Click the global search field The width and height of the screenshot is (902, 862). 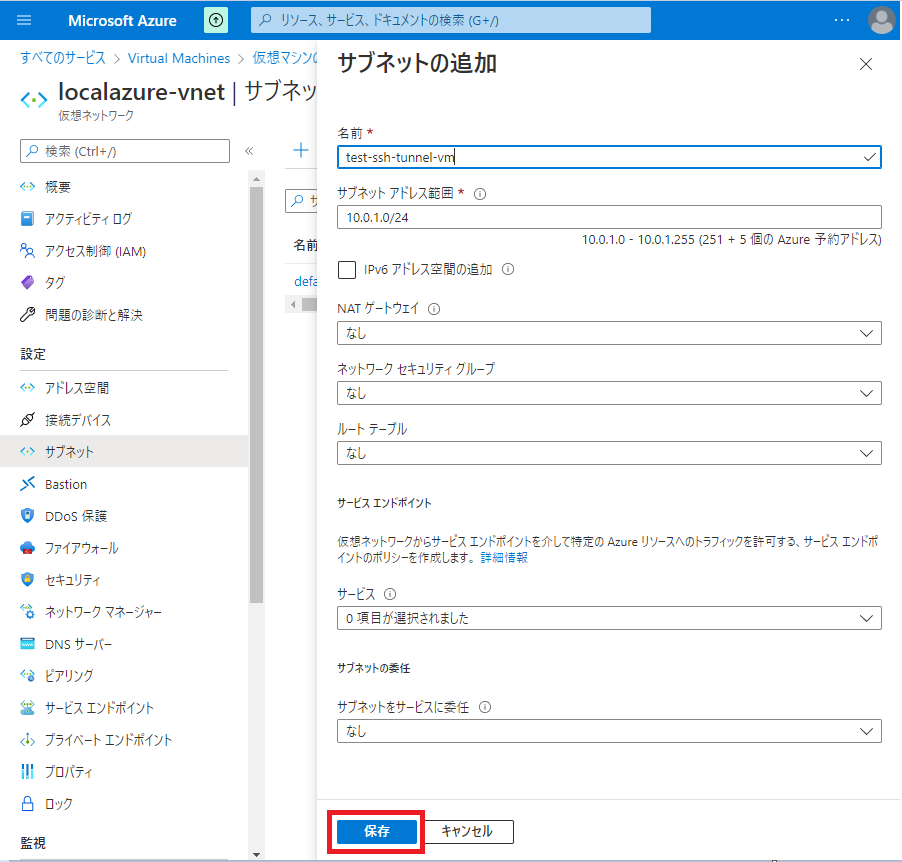[x=450, y=20]
